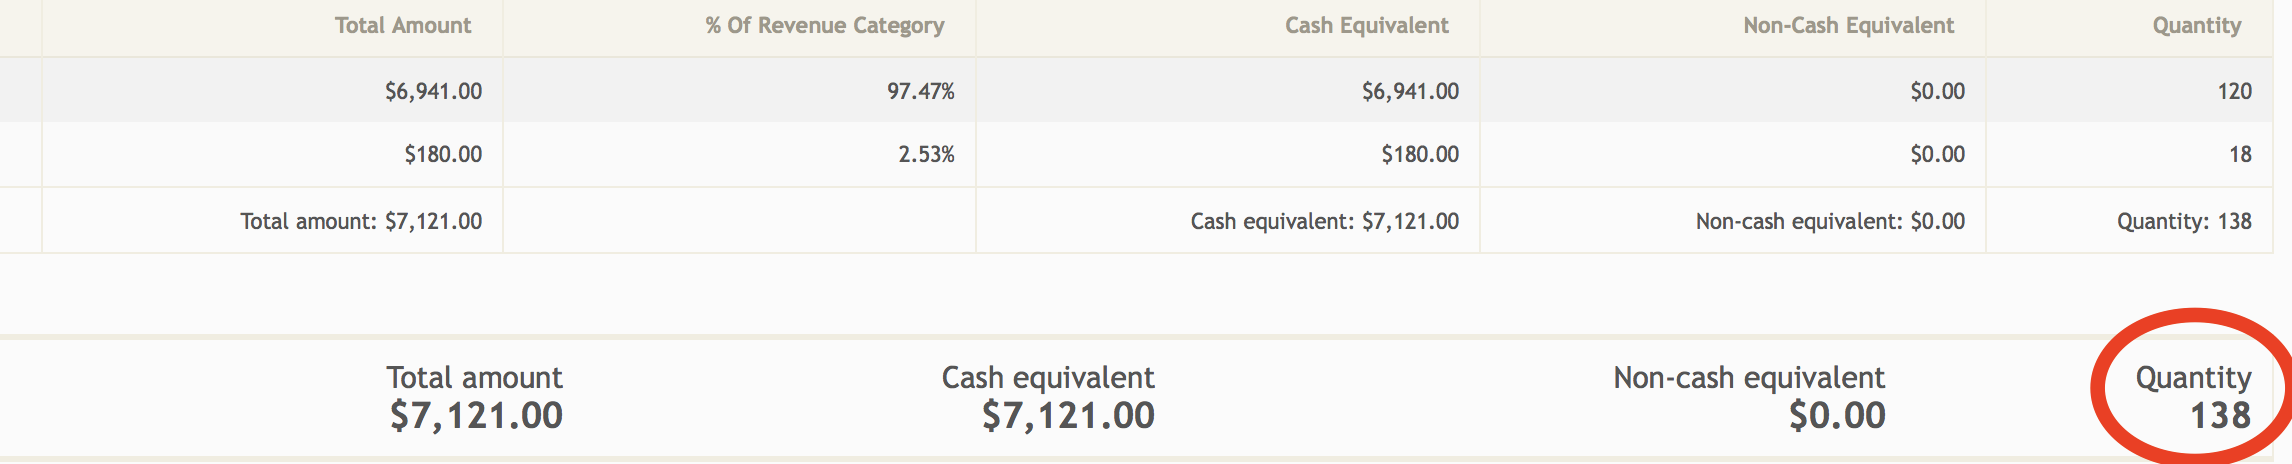Click the Cash Equivalent column header
Screen dimensions: 2292x464
tap(1366, 26)
